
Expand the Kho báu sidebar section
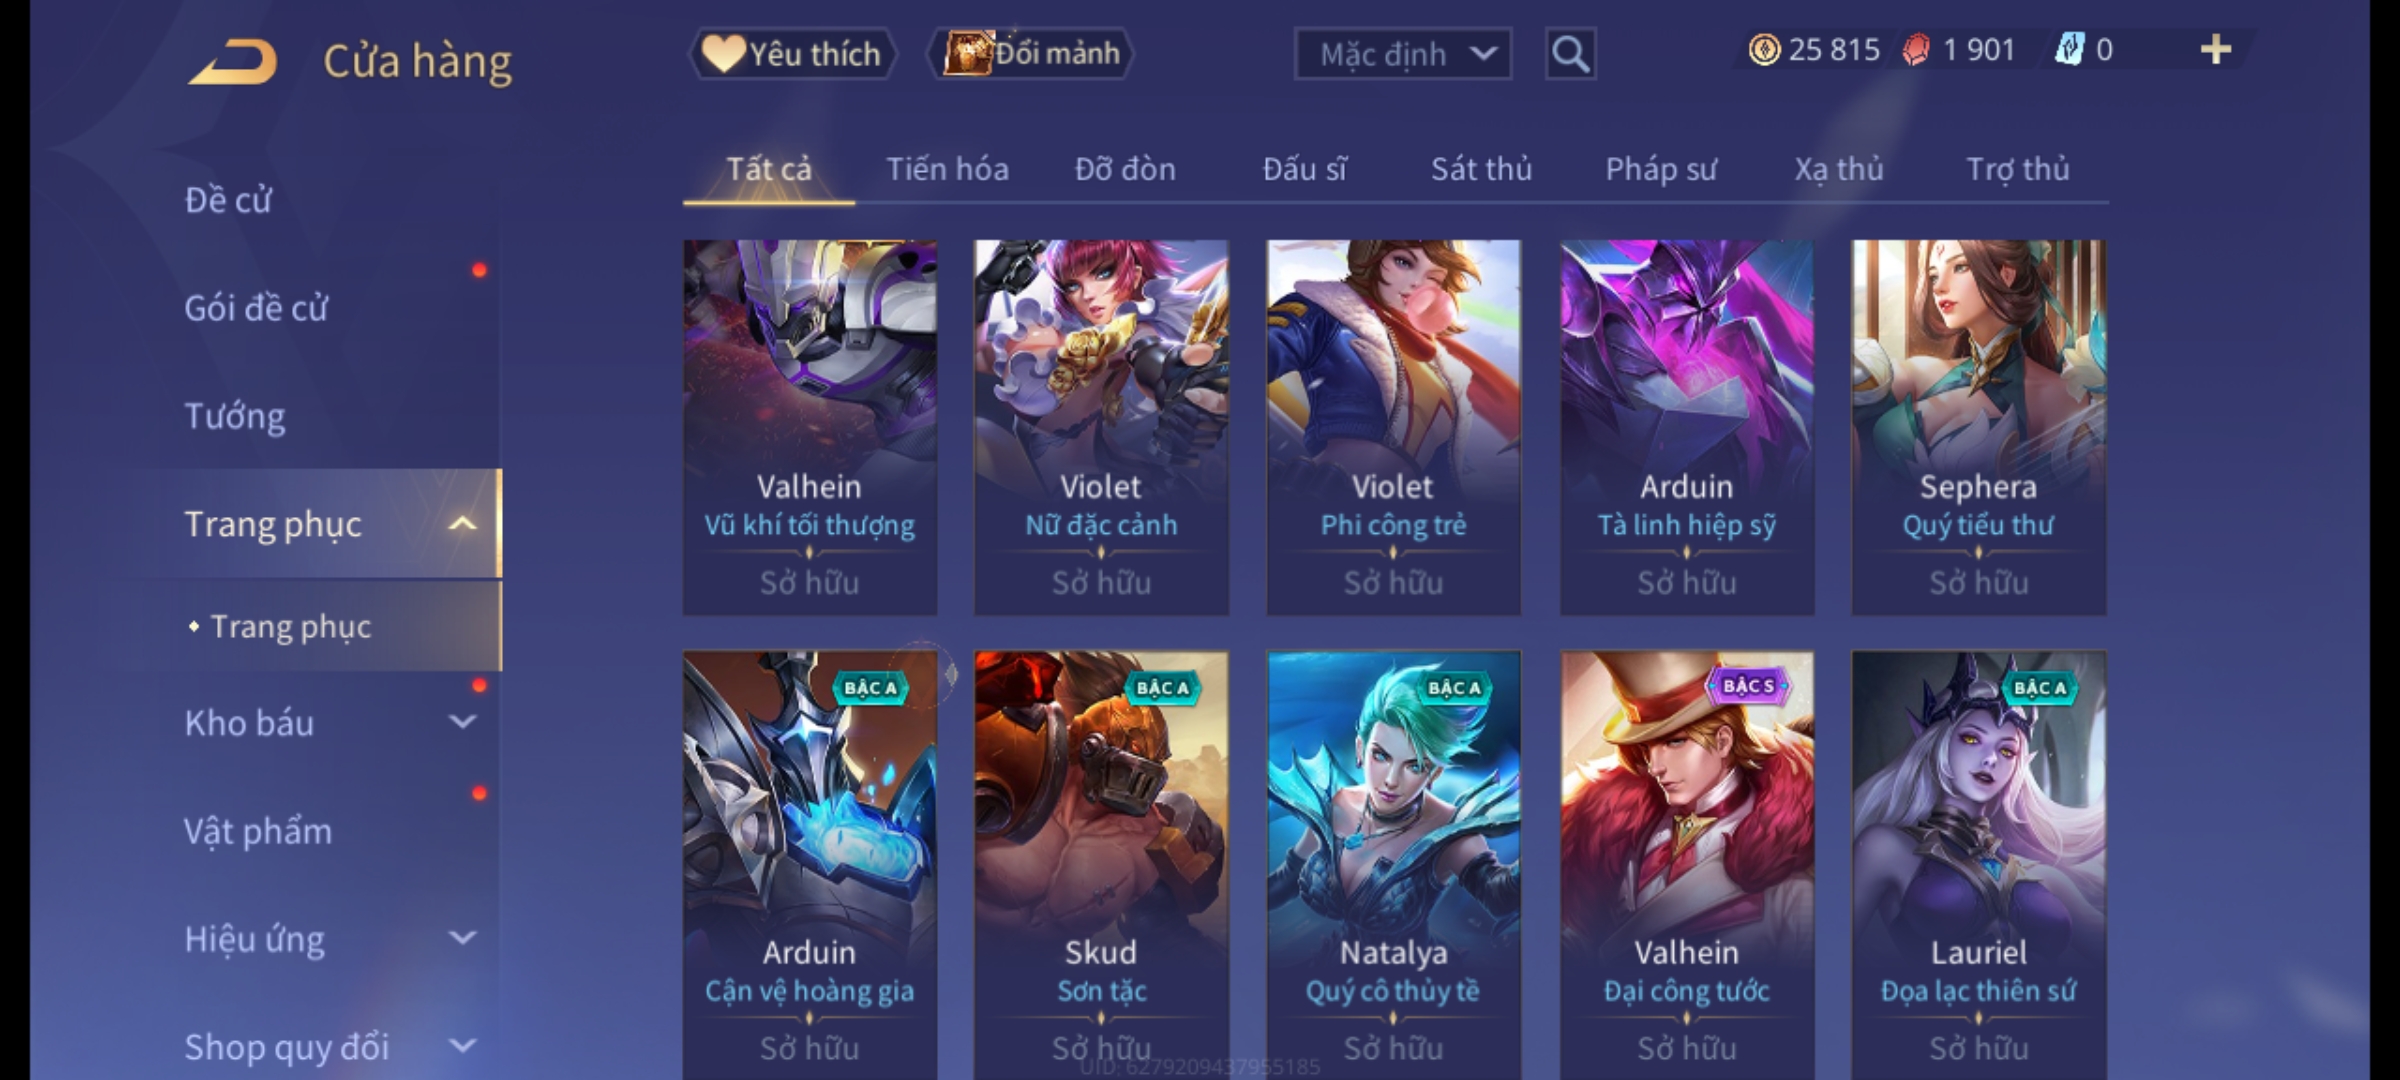(462, 722)
